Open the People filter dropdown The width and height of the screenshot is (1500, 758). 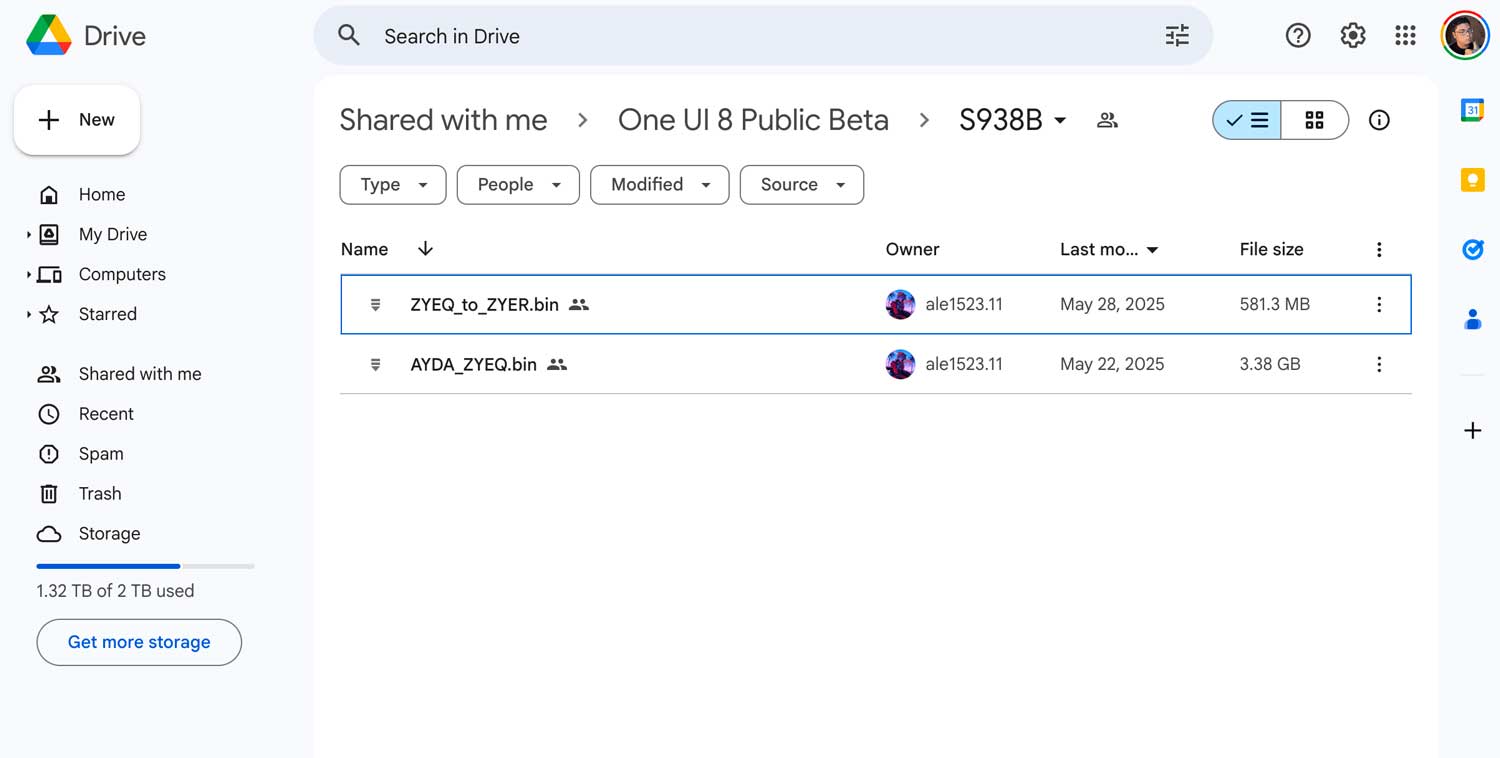coord(518,185)
